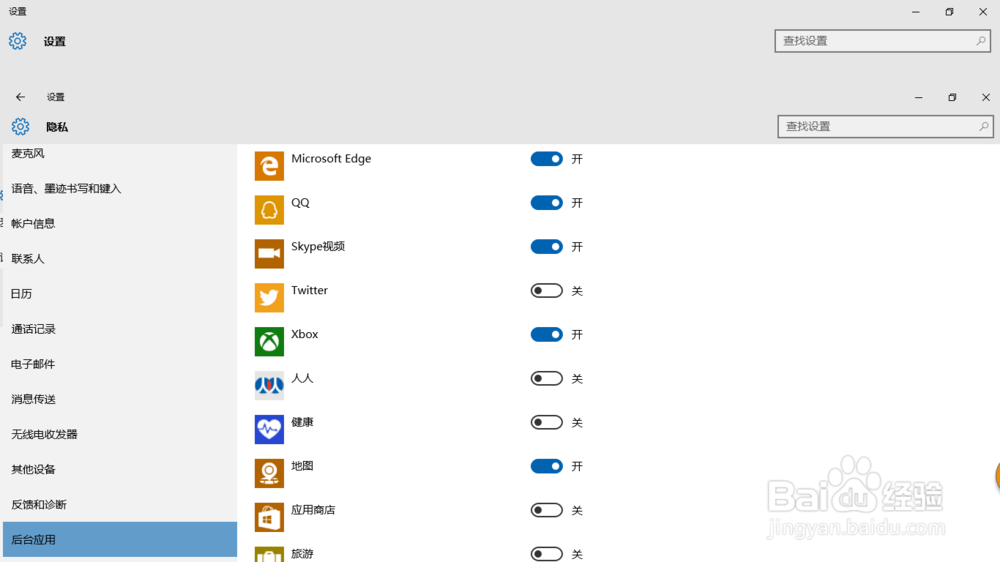Close the back 设置 window
The image size is (1000, 562).
[x=983, y=11]
